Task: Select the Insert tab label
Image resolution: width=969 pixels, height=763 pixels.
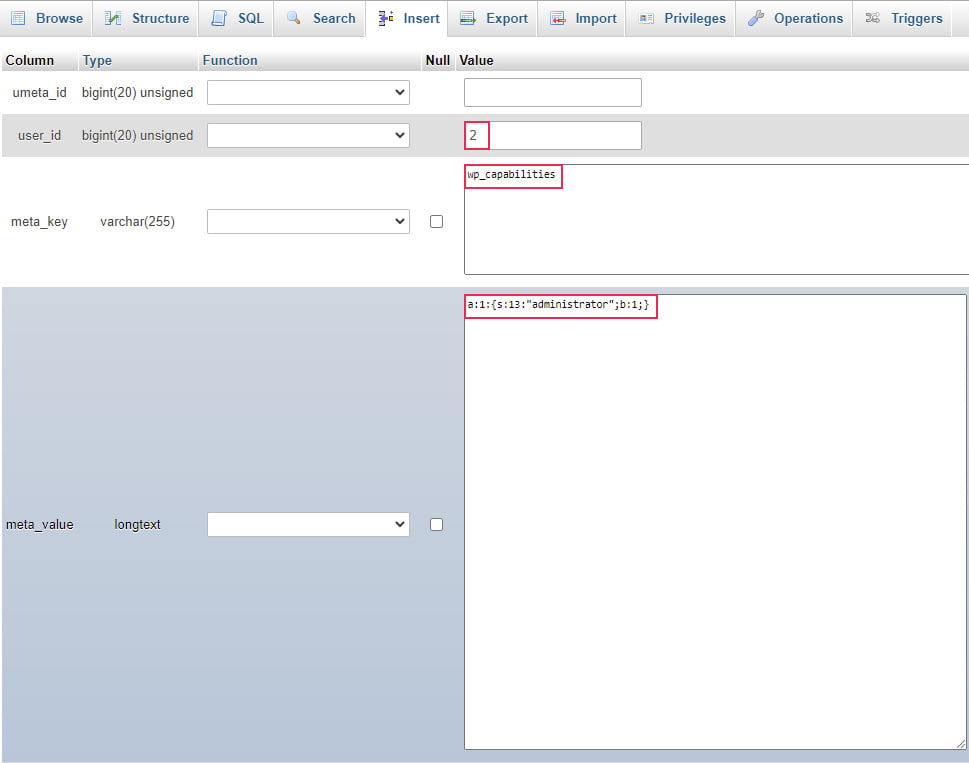Action: 421,19
